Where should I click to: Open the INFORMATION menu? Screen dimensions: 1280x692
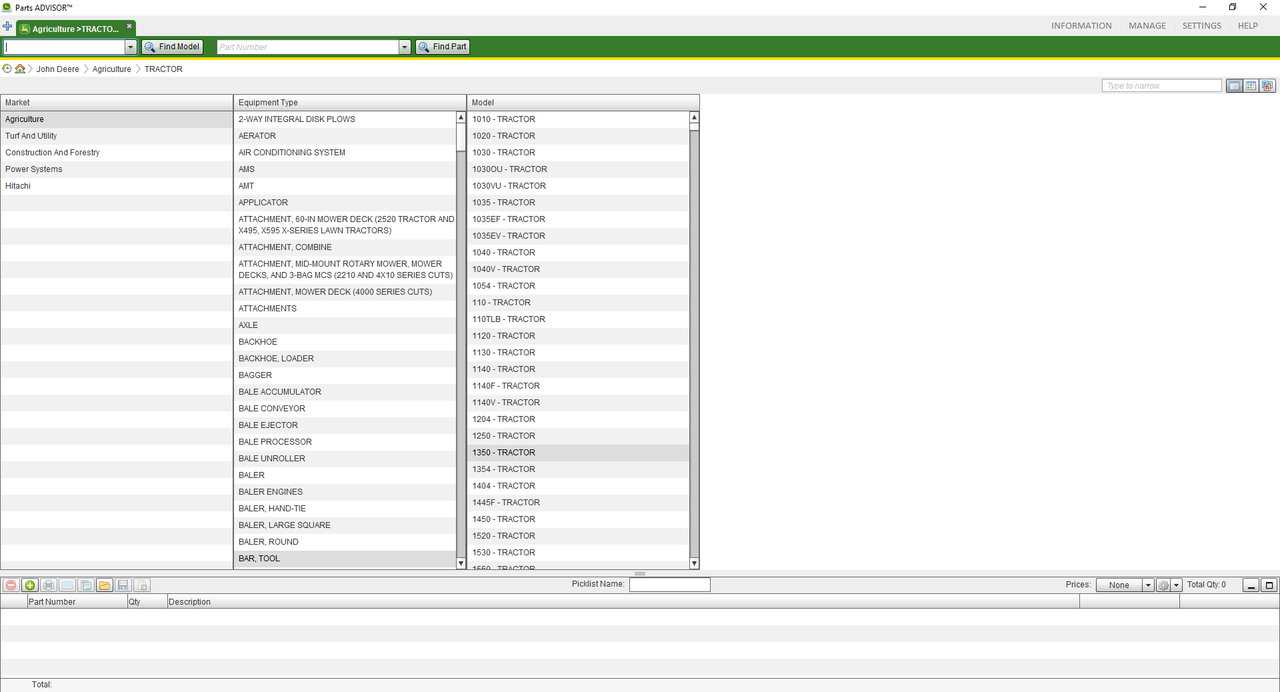tap(1081, 26)
